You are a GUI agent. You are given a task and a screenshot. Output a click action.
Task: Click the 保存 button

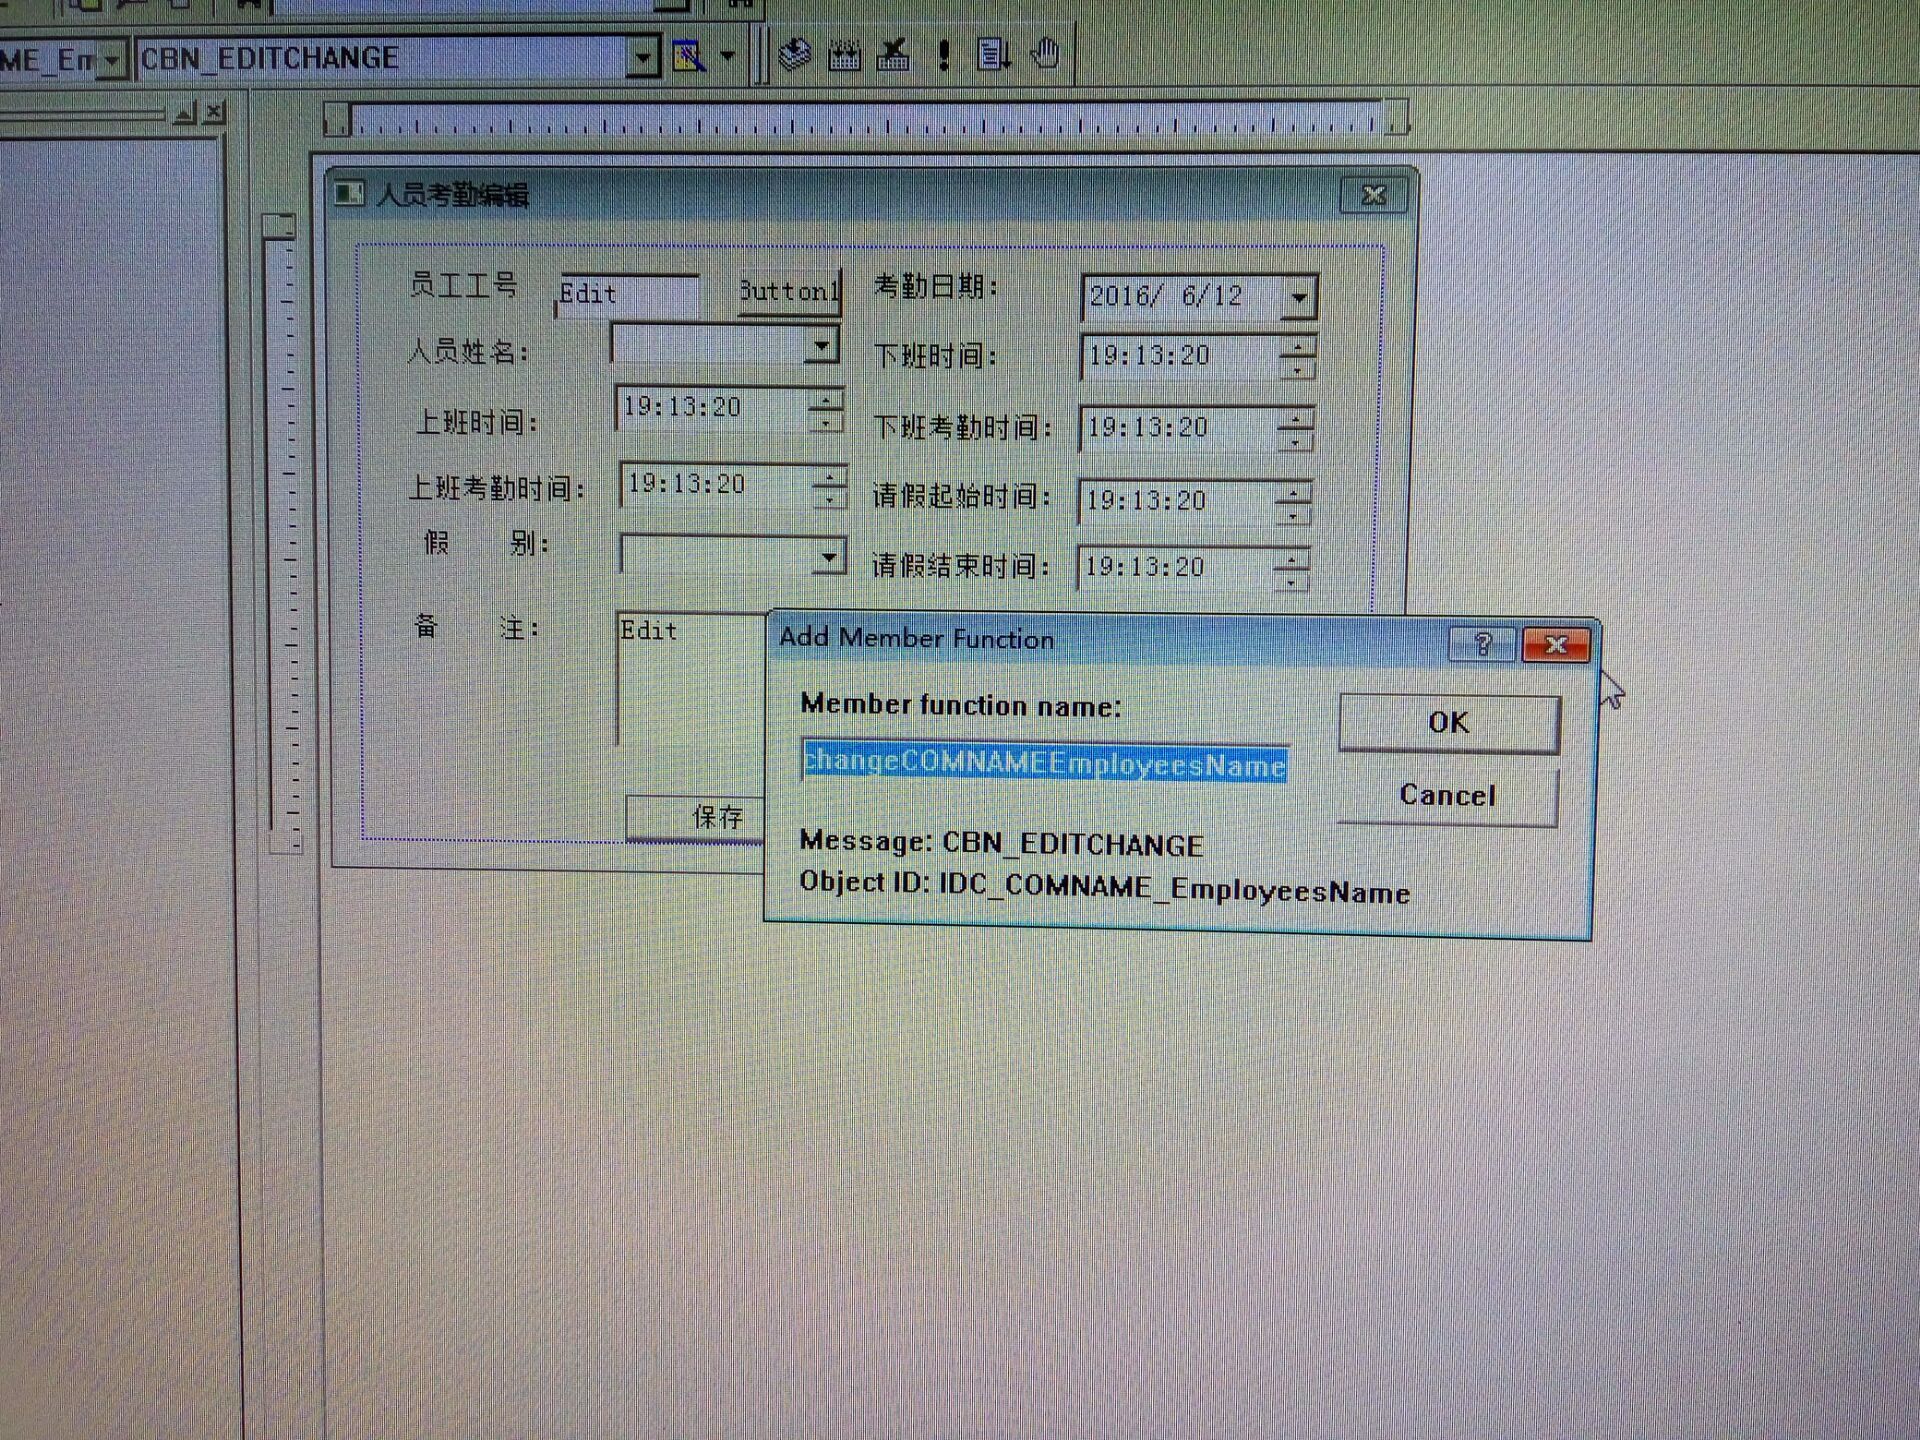point(697,818)
